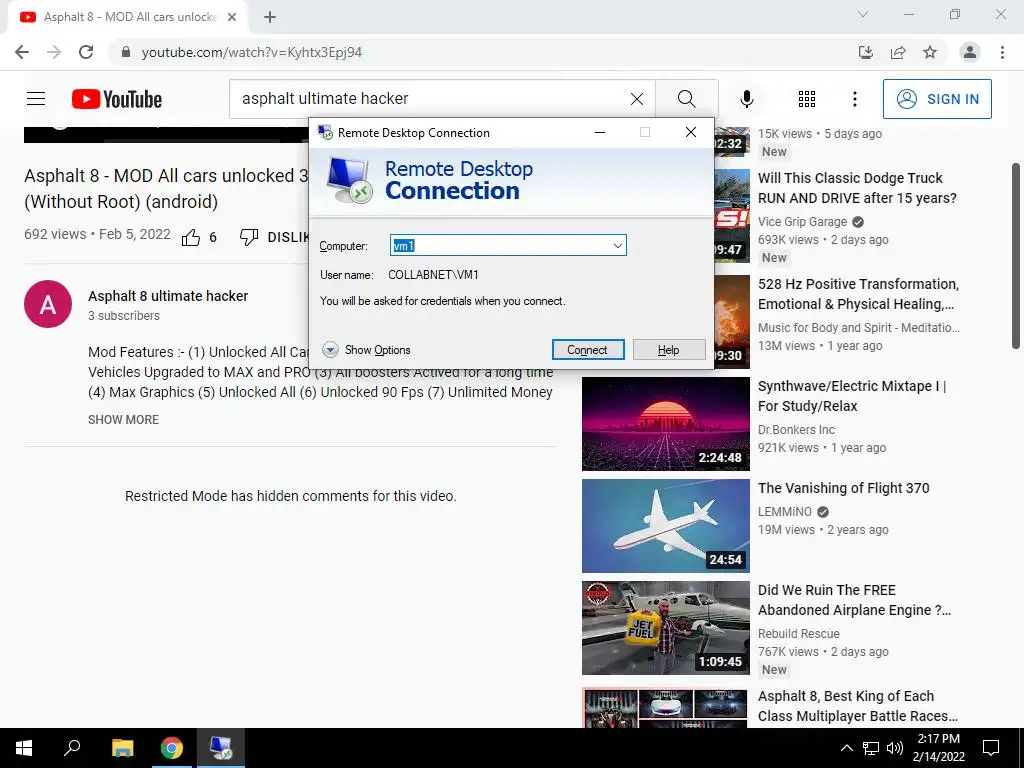Open the Vanishing of Flight 370 thumbnail
Viewport: 1024px width, 768px height.
(665, 526)
